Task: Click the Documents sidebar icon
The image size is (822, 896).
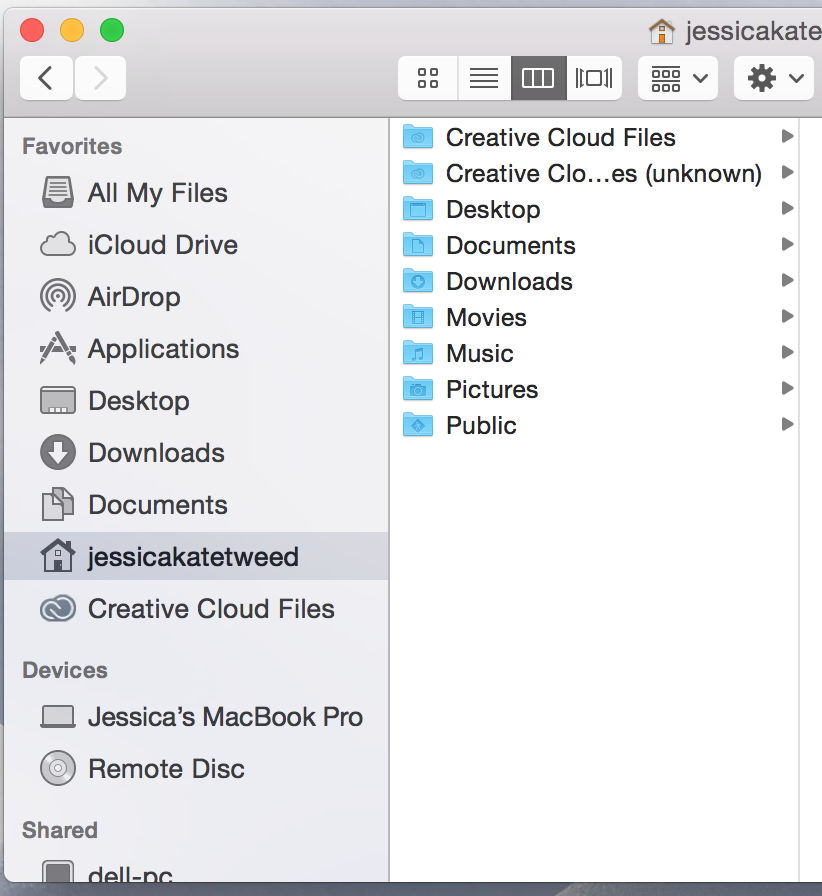Action: coord(58,504)
